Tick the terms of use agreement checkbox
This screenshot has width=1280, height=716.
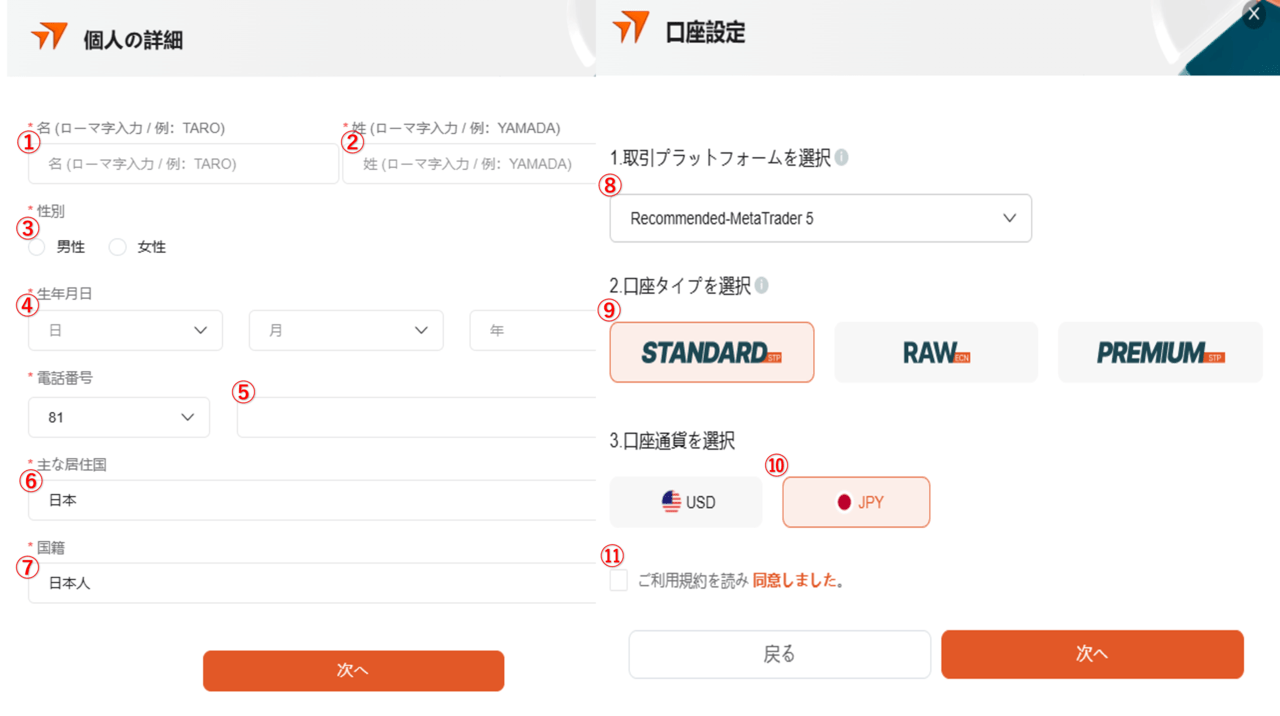[619, 581]
